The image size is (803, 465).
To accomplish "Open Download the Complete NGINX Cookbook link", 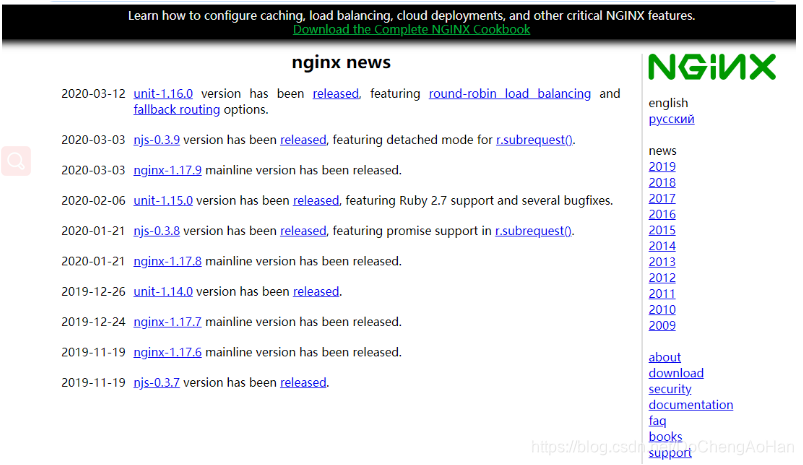I will coord(411,30).
